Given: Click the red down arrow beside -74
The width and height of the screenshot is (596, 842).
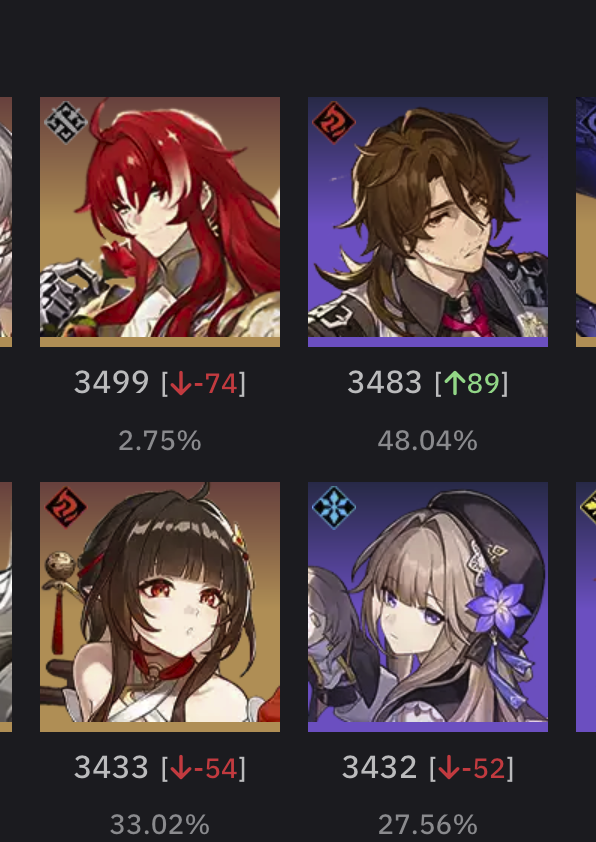Looking at the screenshot, I should click(181, 383).
